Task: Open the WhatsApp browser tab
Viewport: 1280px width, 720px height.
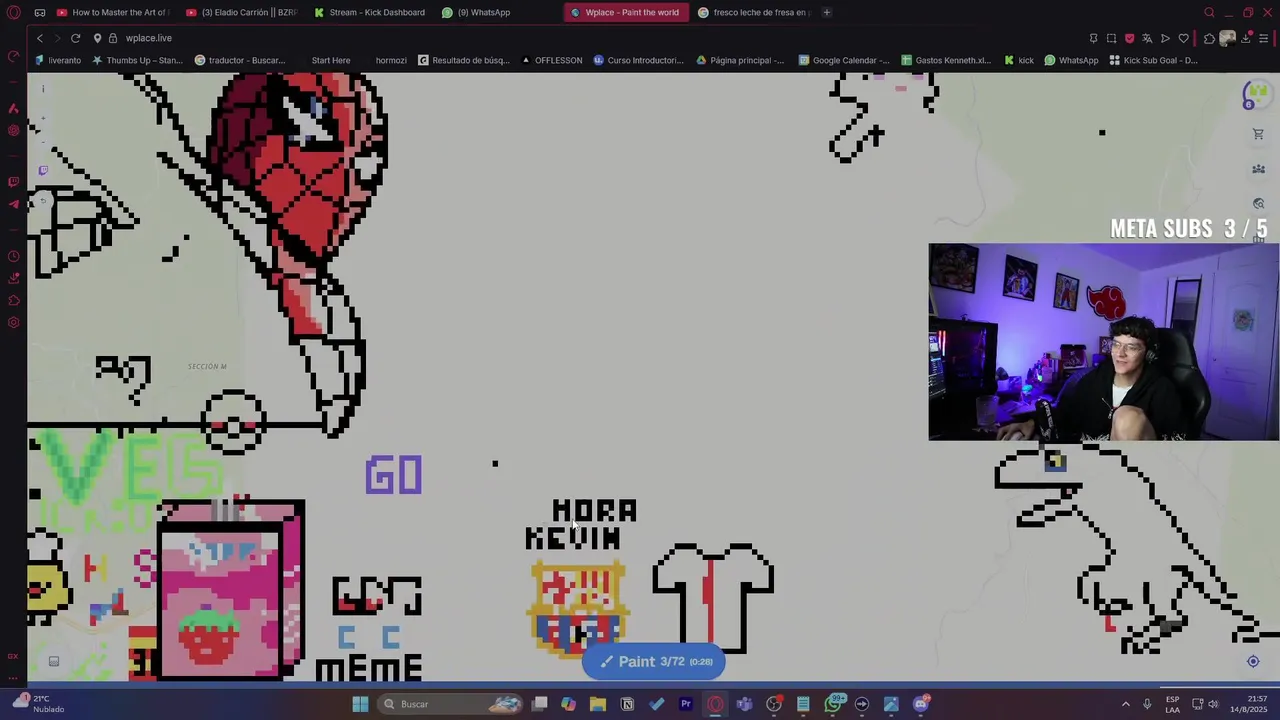Action: click(x=497, y=12)
